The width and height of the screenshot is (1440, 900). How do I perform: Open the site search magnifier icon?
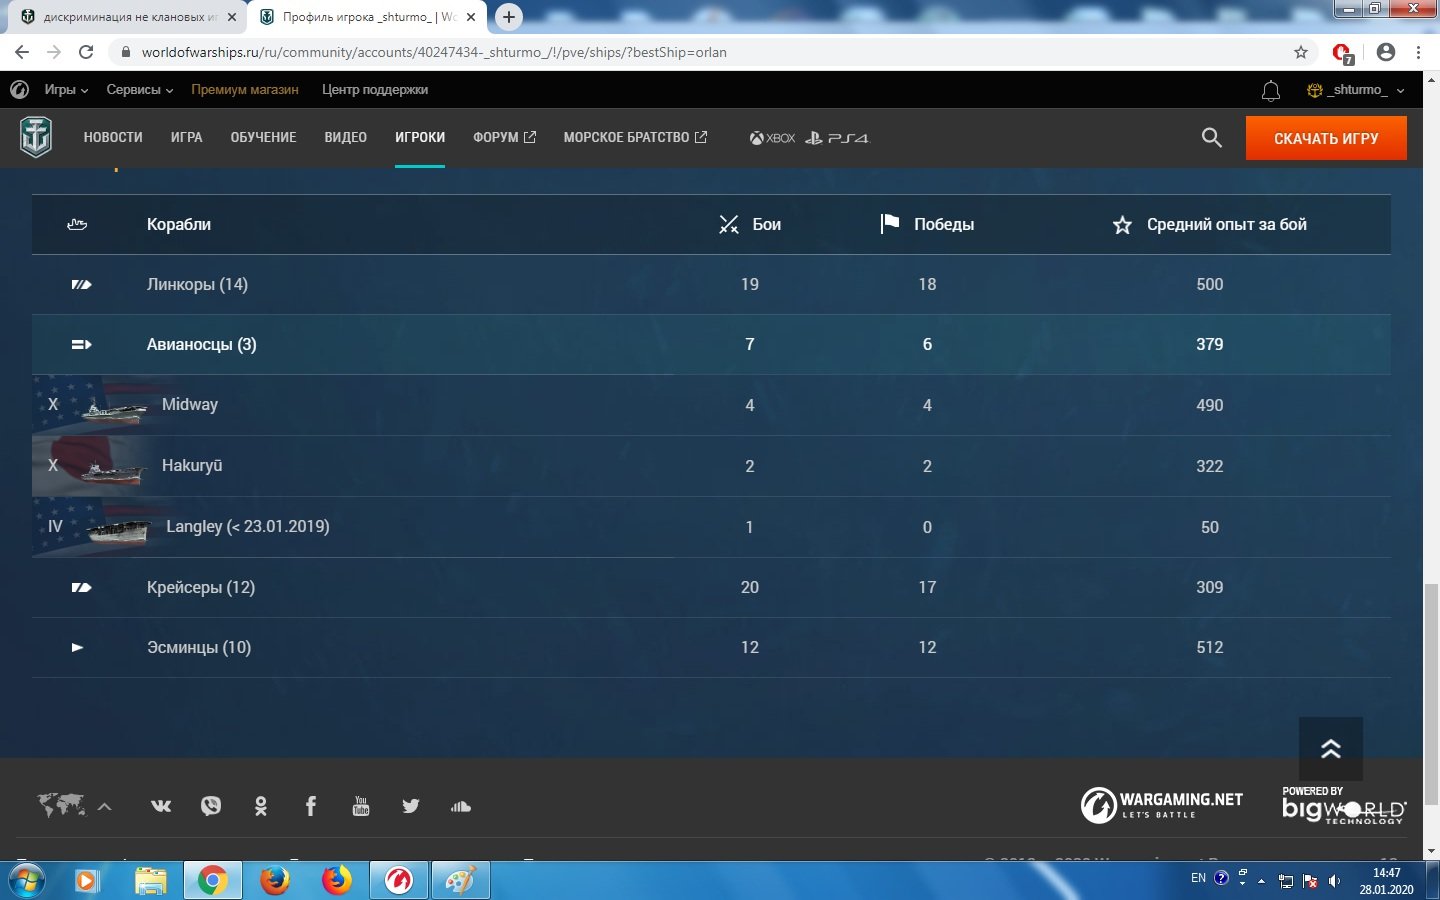[1211, 138]
